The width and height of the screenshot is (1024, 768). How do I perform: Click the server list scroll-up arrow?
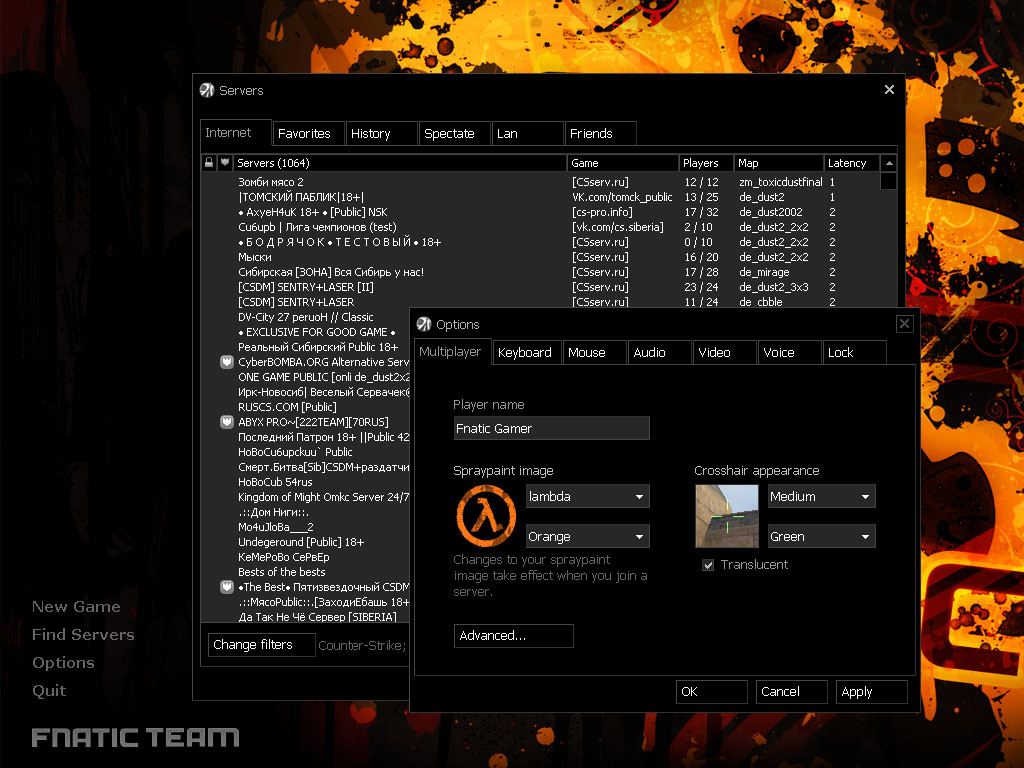889,163
